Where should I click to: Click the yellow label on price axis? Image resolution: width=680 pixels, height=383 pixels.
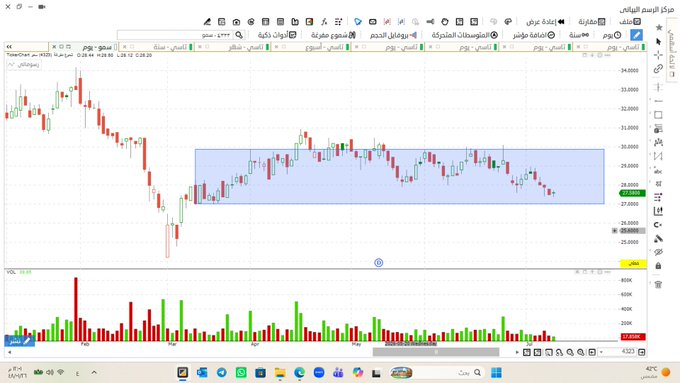[x=633, y=263]
